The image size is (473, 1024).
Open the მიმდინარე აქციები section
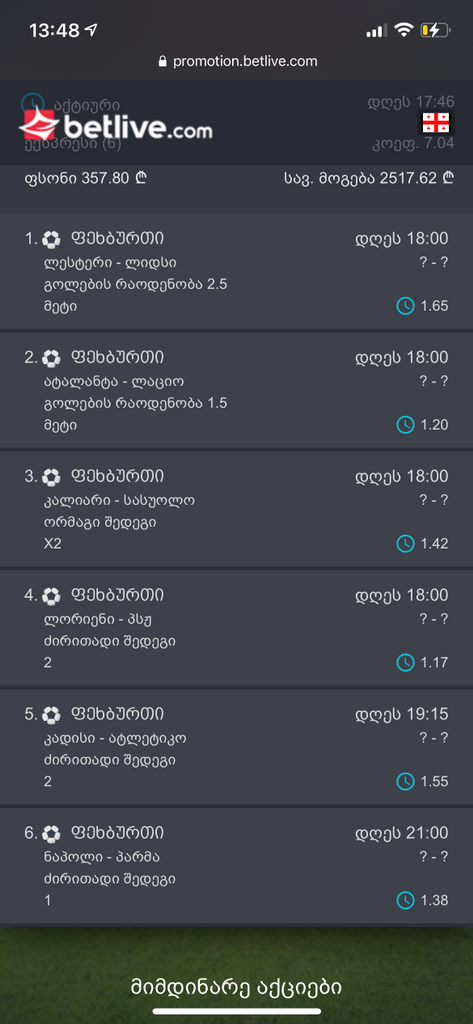(x=236, y=987)
